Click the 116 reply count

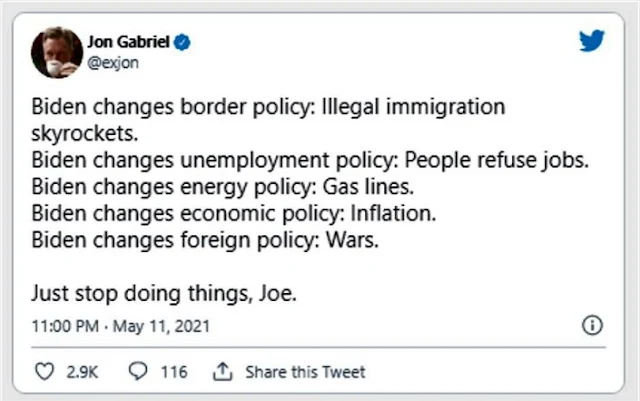[174, 372]
